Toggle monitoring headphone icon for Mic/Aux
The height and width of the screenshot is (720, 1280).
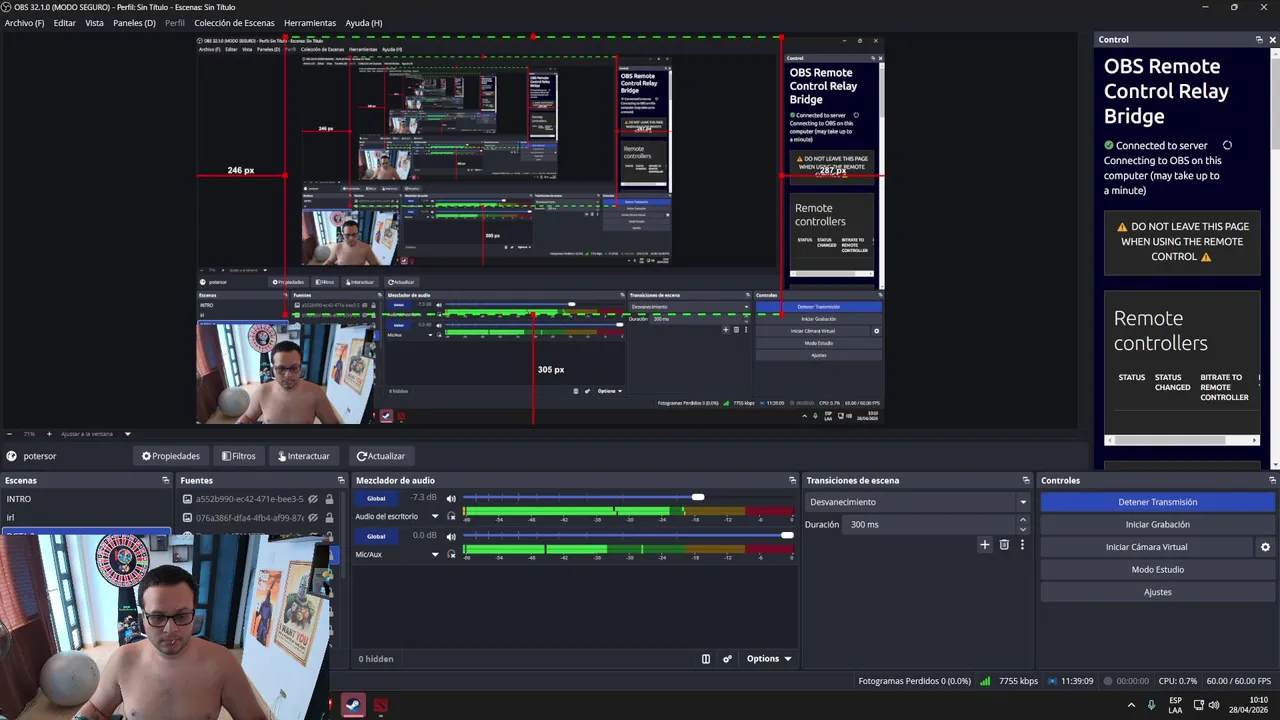tap(451, 554)
